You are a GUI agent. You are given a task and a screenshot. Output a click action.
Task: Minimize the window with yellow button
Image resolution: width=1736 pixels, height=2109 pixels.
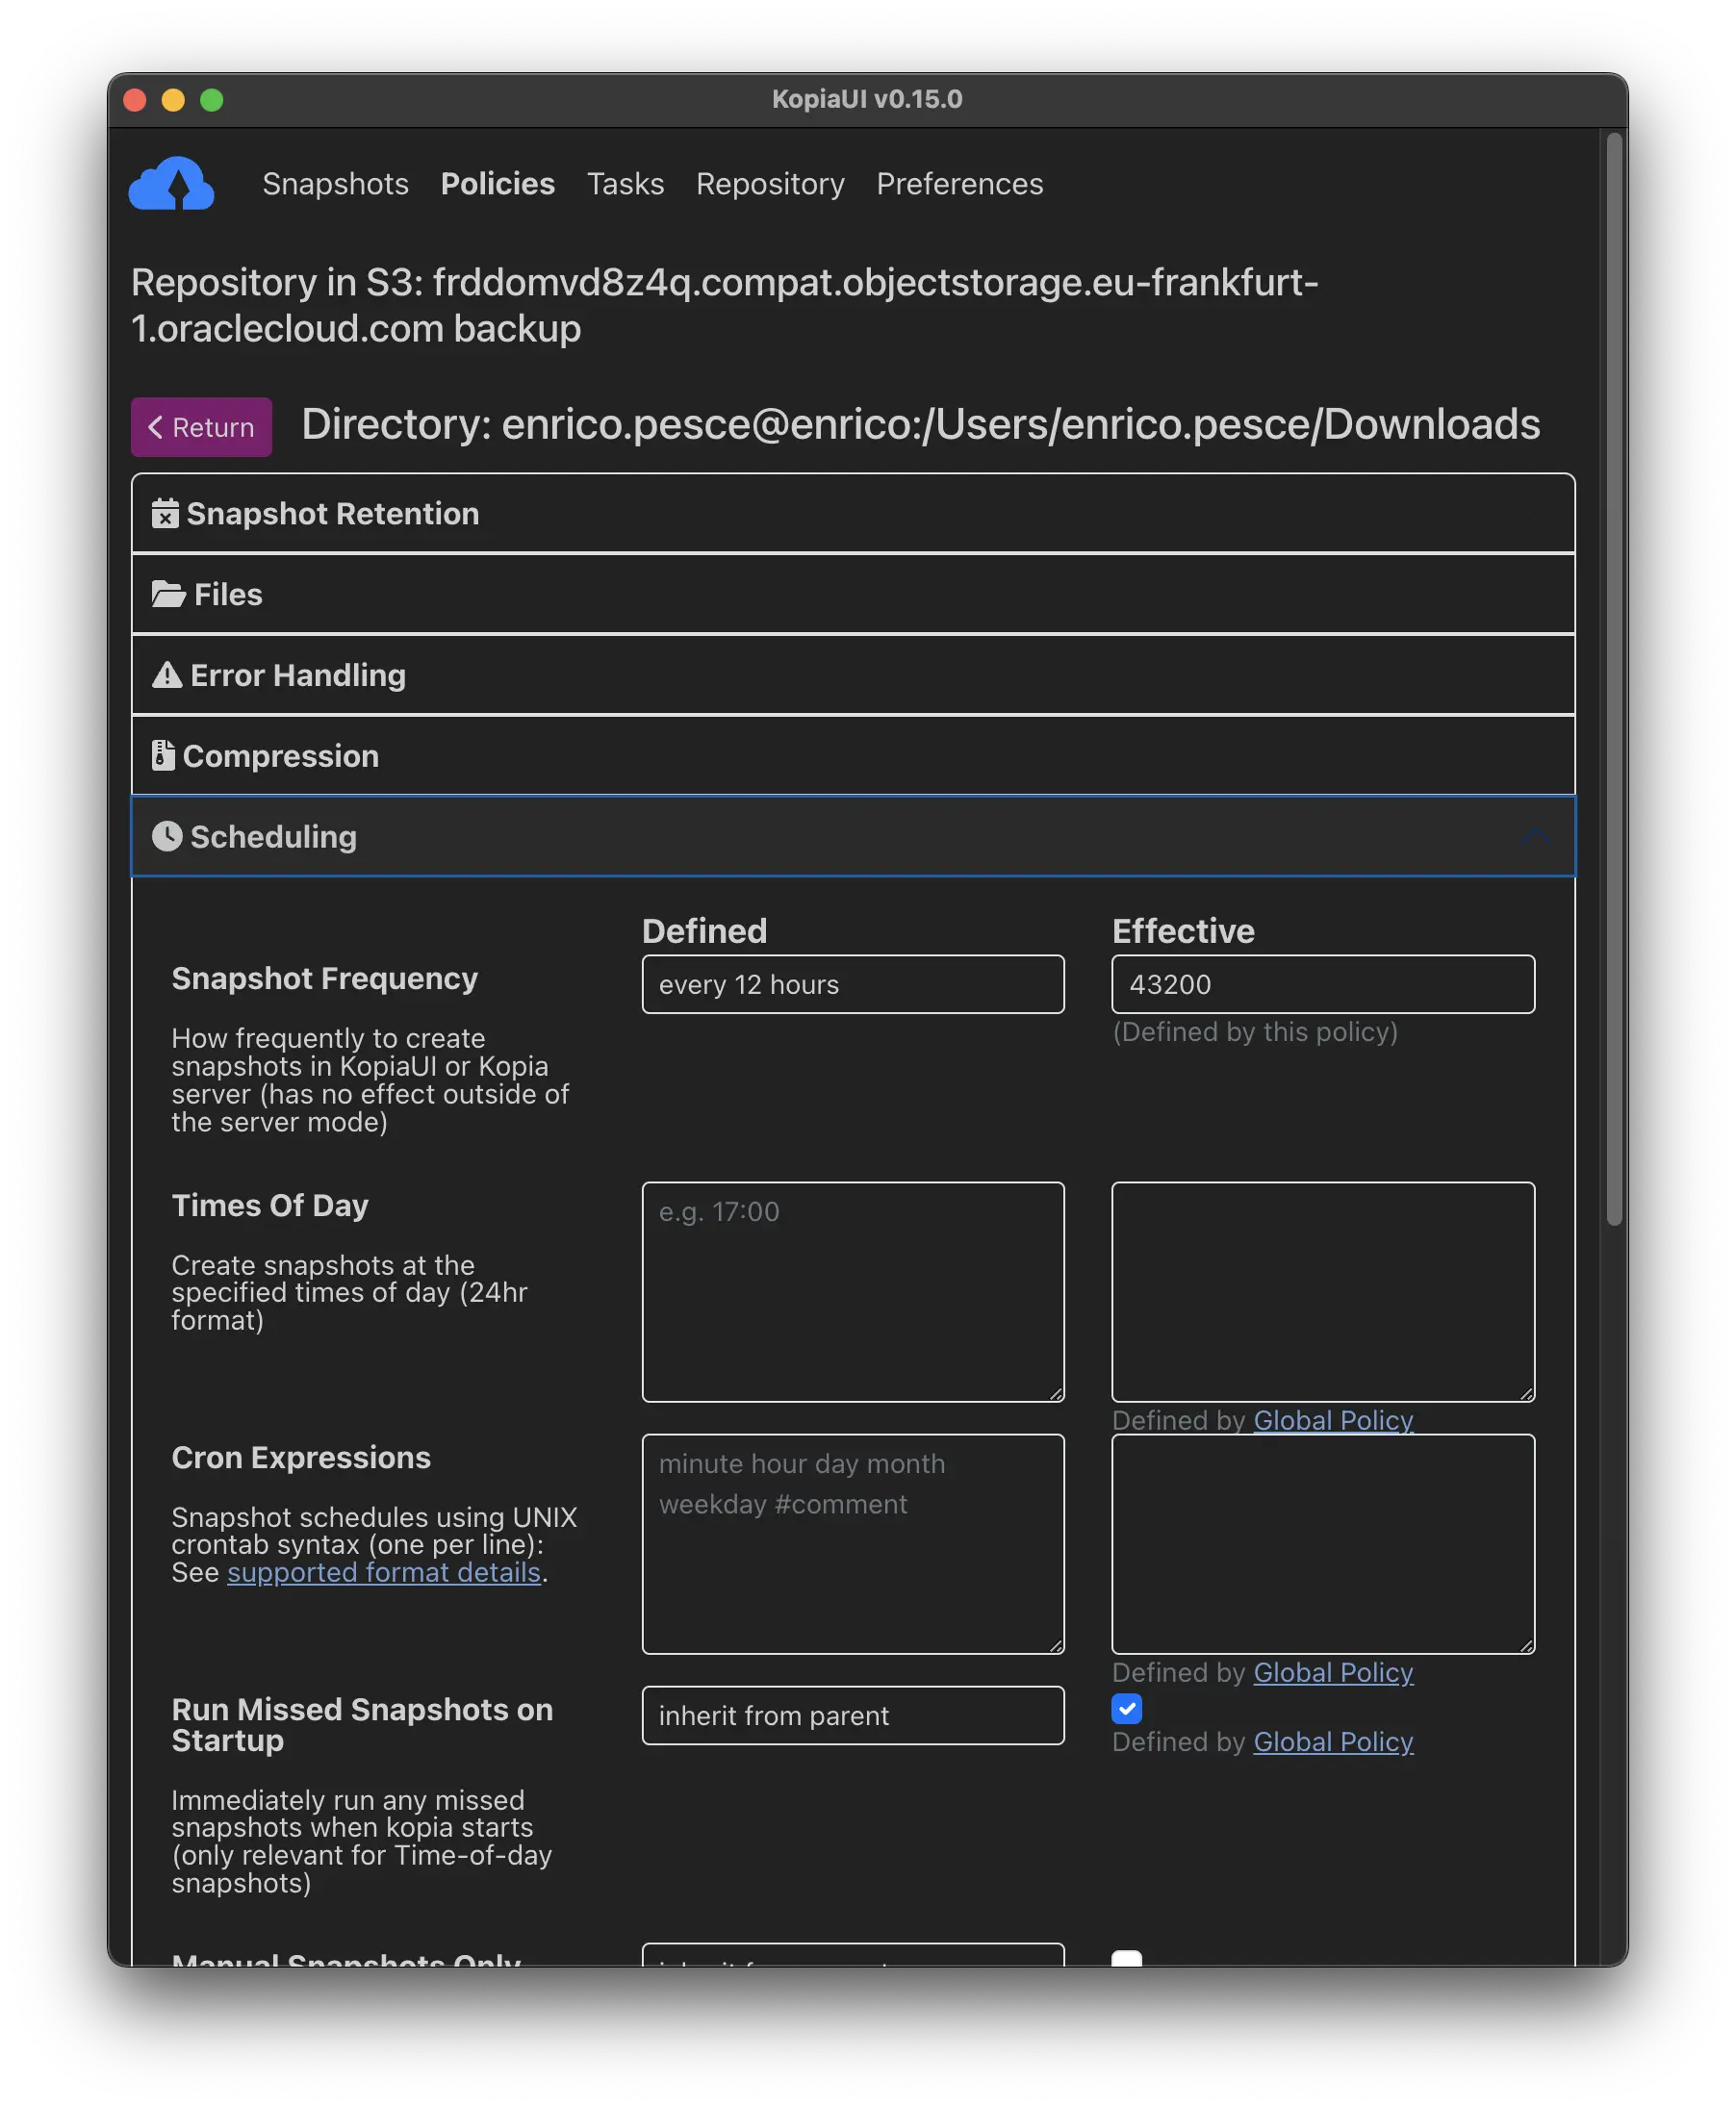(x=173, y=100)
